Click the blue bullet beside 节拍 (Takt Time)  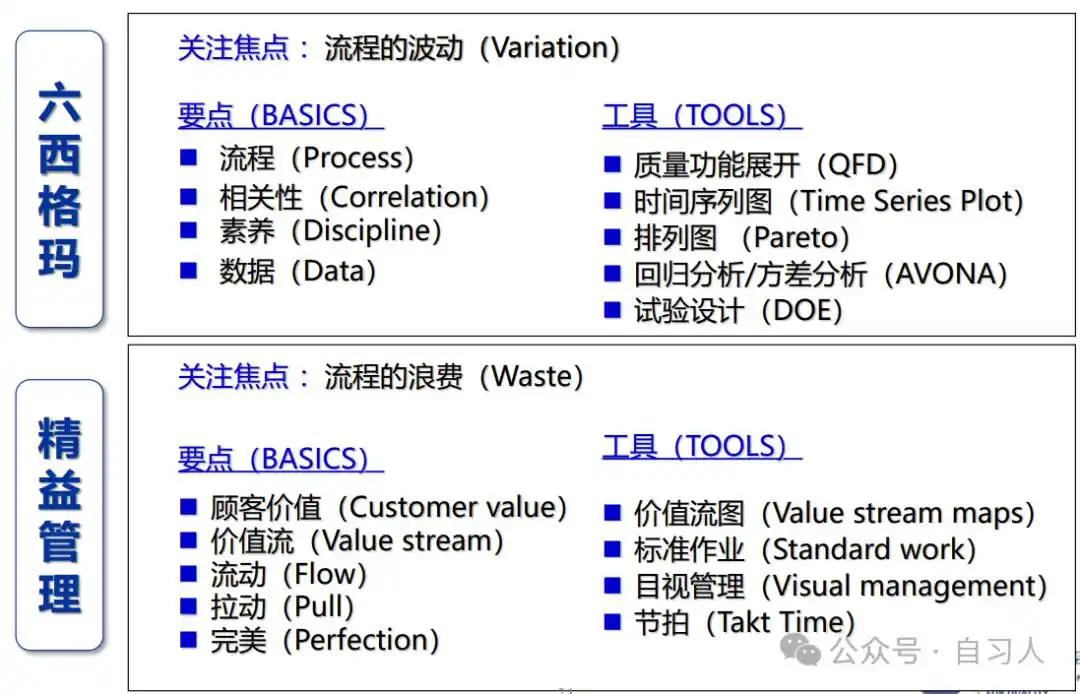(612, 622)
